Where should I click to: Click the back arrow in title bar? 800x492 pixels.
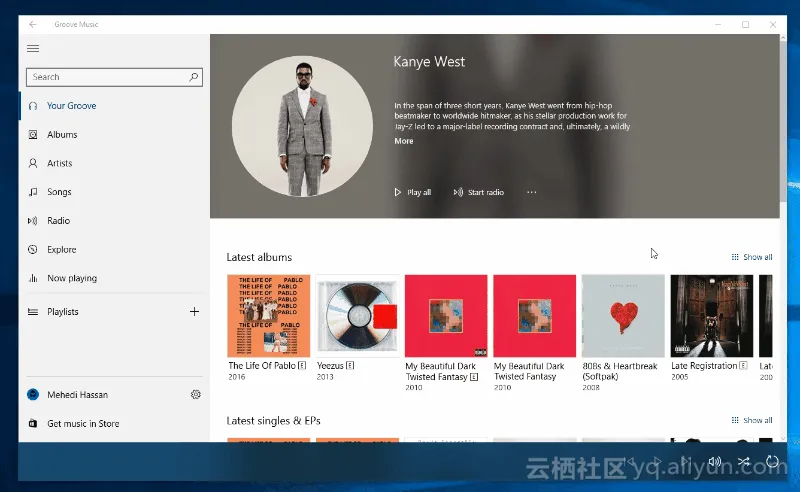tap(33, 24)
